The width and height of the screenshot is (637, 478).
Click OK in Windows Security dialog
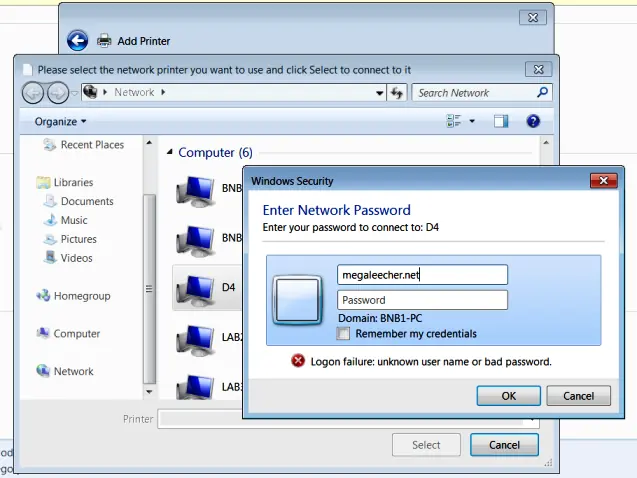tap(509, 396)
